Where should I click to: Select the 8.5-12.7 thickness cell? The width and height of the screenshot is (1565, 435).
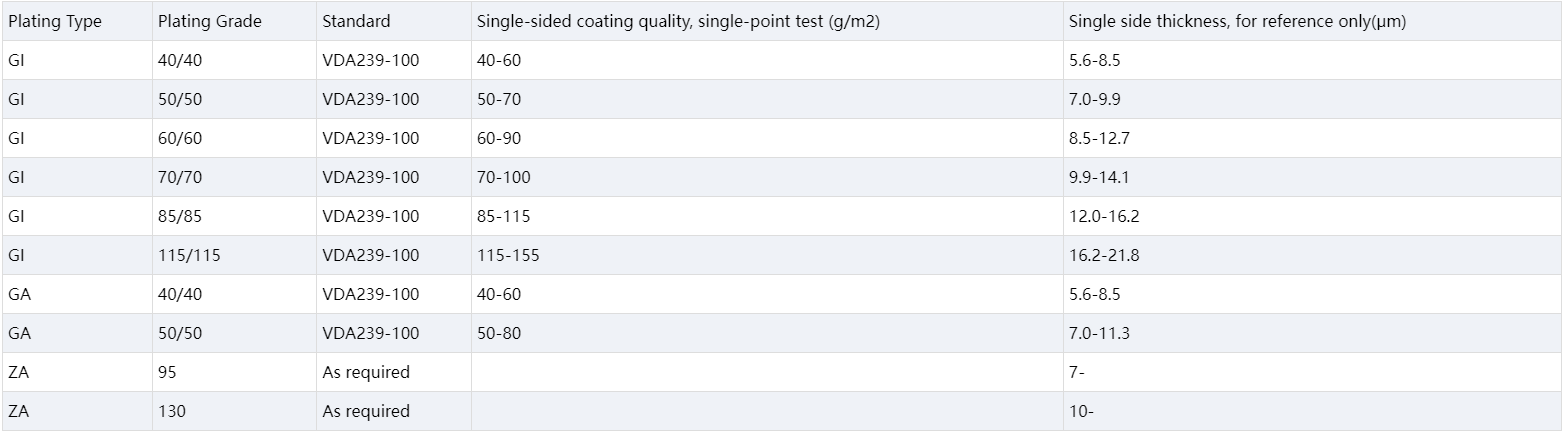1099,138
